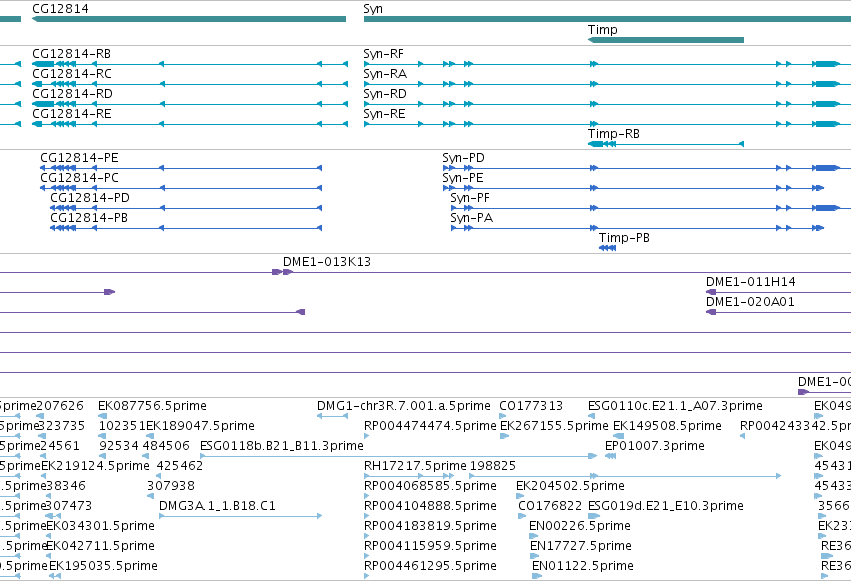Click EST label CO177313
The height and width of the screenshot is (581, 851).
point(531,406)
